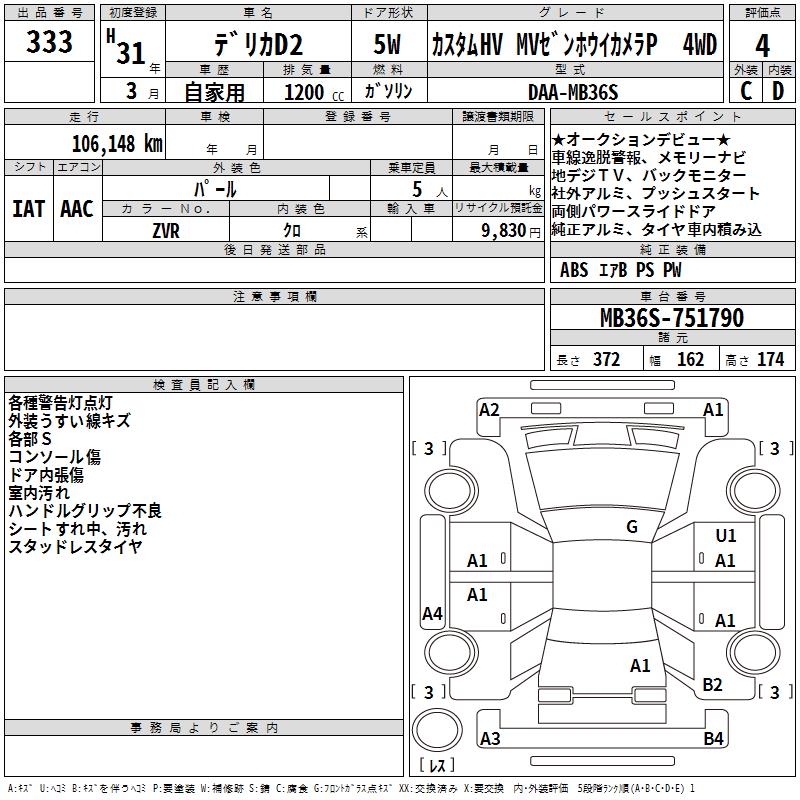This screenshot has height=800, width=800.
Task: Click the B4 mark at rear corner
Action: pyautogui.click(x=712, y=739)
